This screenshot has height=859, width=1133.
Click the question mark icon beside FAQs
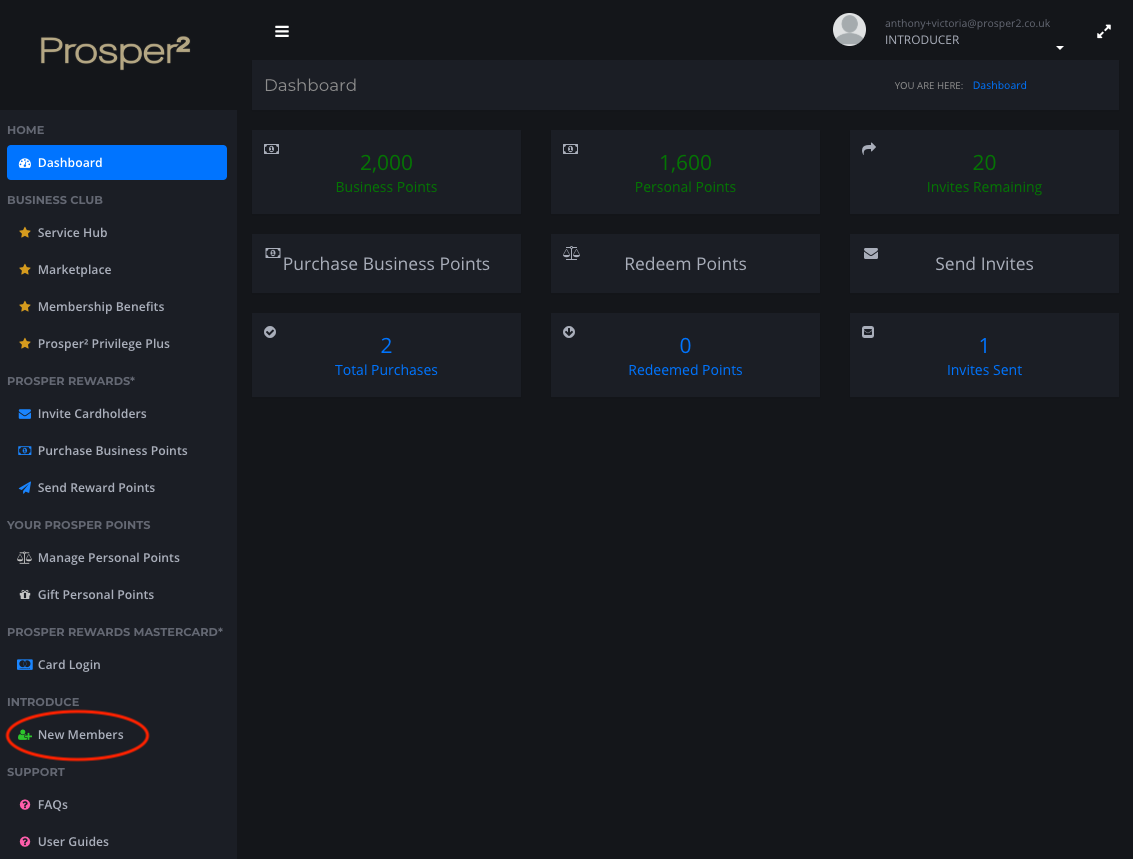click(x=25, y=805)
